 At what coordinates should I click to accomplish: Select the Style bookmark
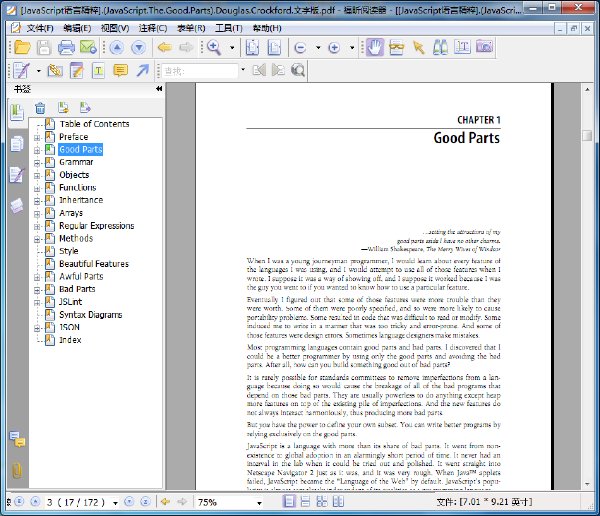click(x=68, y=251)
